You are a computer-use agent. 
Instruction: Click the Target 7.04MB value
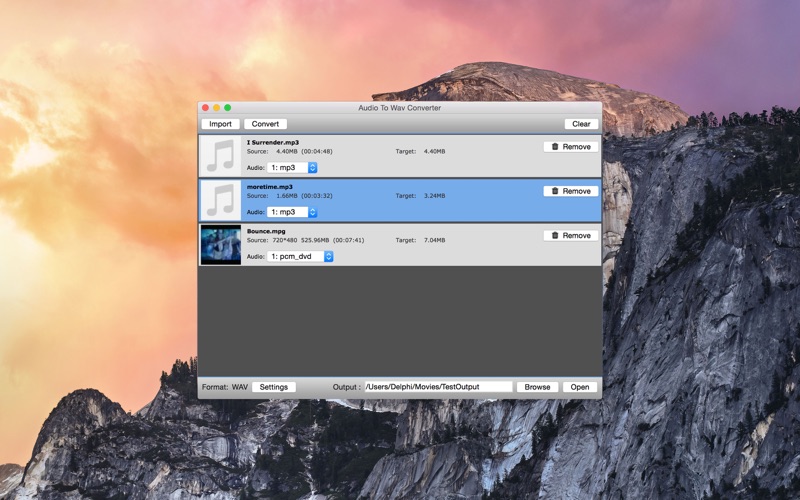[435, 240]
